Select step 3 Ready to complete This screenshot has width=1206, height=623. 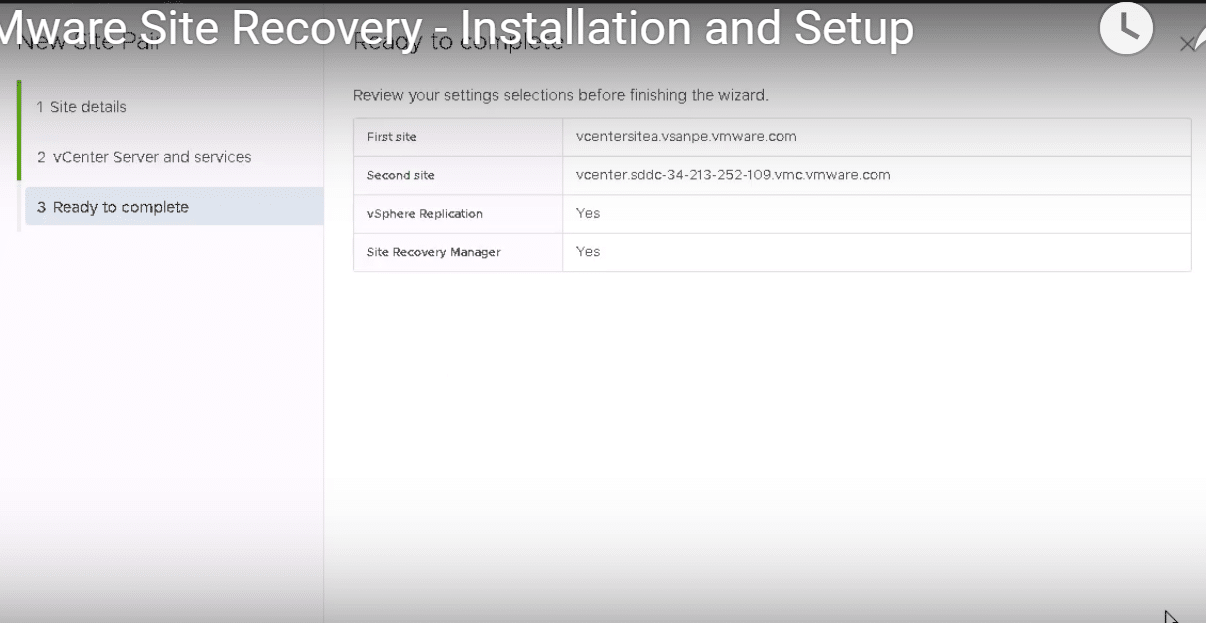pyautogui.click(x=173, y=207)
